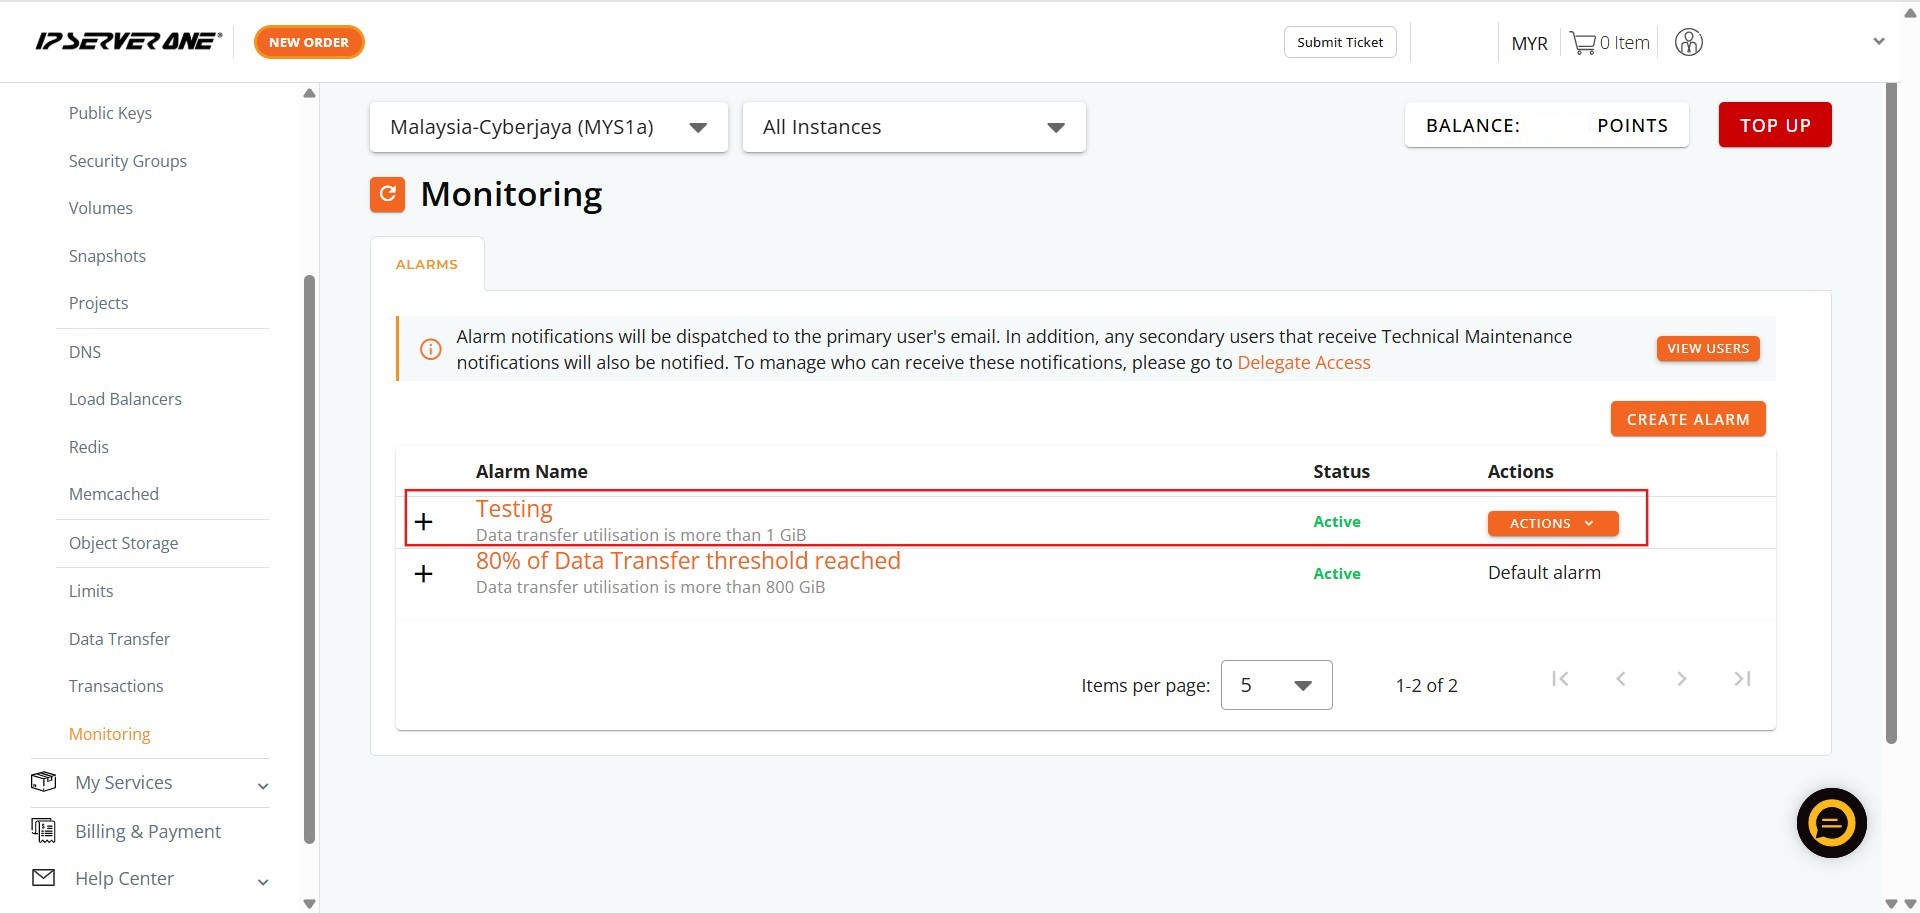
Task: Expand the 80% Data Transfer alarm row
Action: point(424,574)
